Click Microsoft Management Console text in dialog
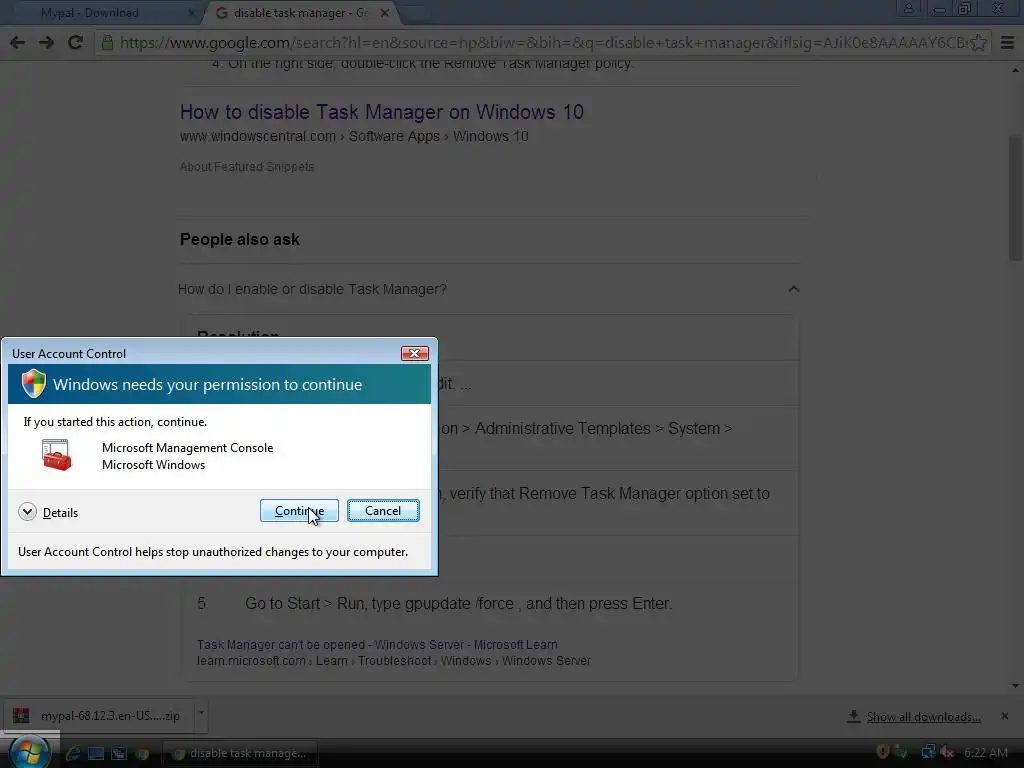The height and width of the screenshot is (768, 1024). [187, 447]
